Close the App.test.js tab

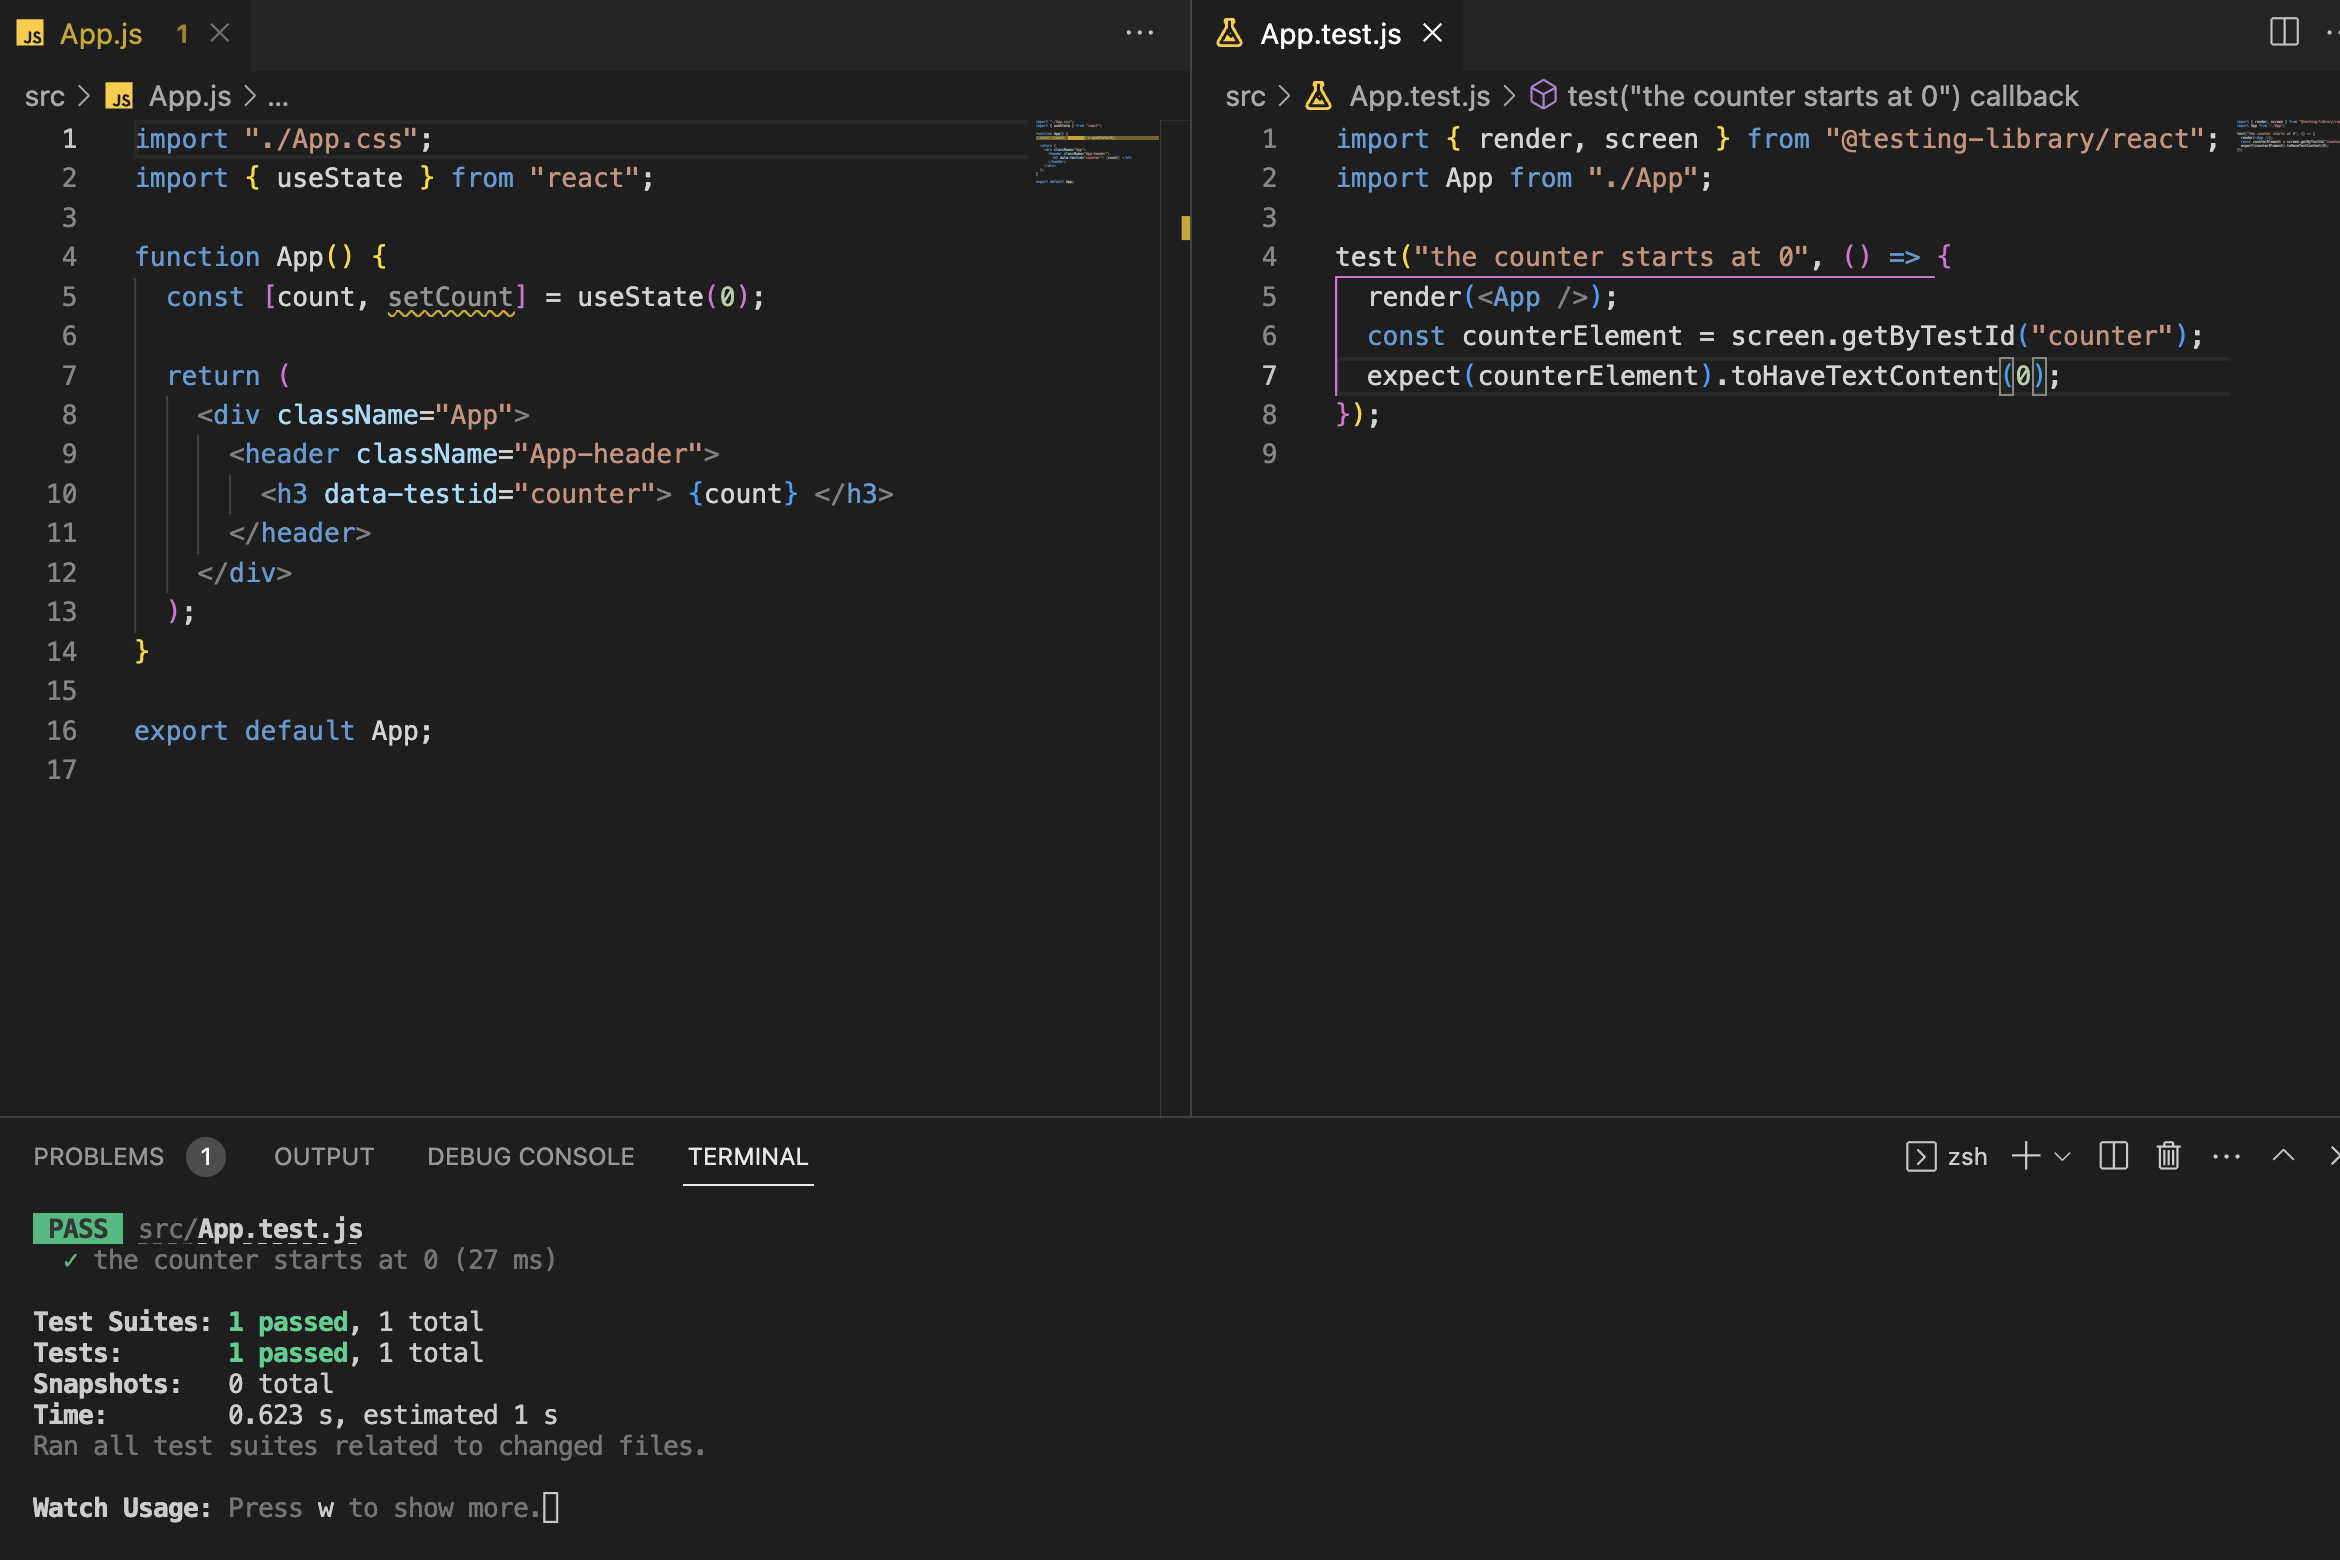coord(1432,33)
